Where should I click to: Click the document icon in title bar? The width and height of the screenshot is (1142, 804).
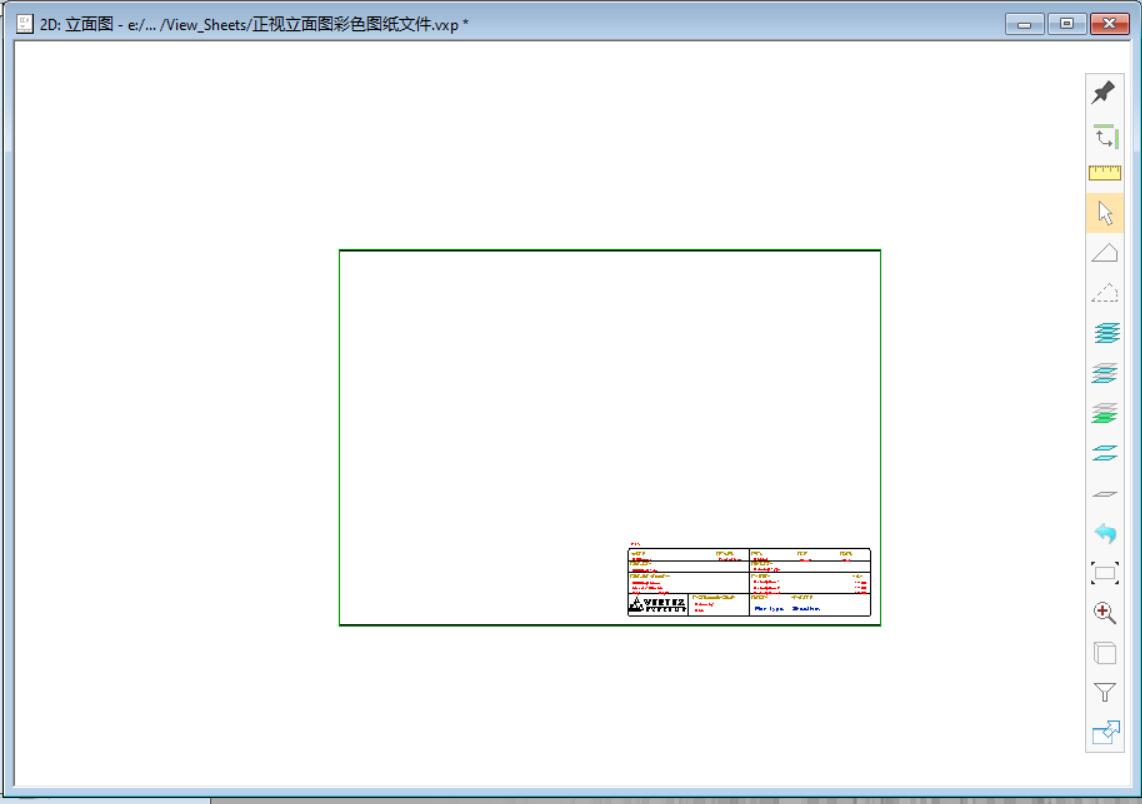[24, 23]
